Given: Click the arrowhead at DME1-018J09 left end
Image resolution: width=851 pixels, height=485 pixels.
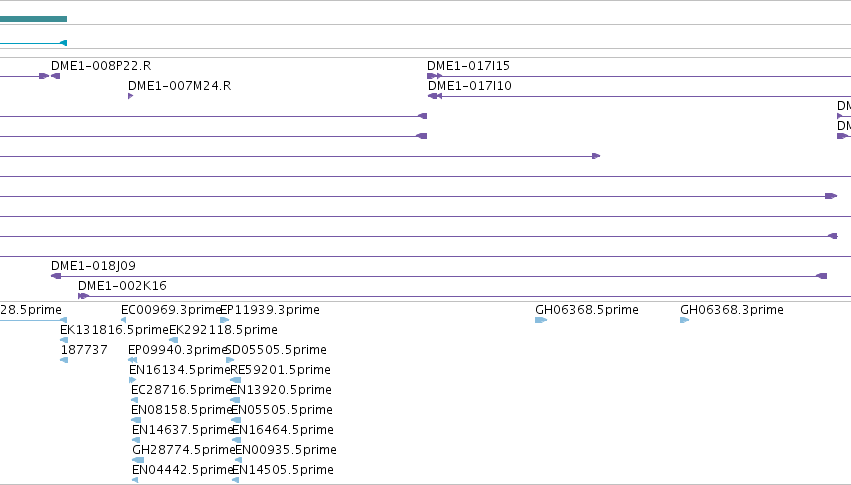Looking at the screenshot, I should (x=56, y=276).
